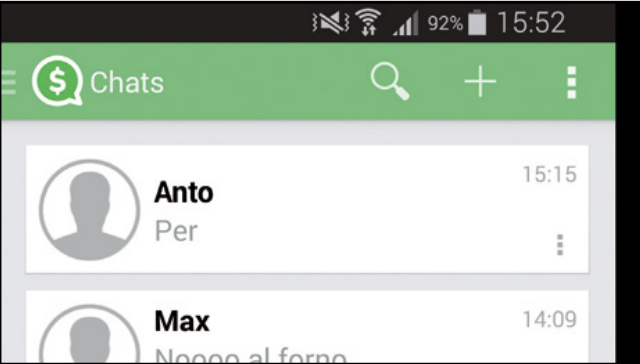
Task: Tap the green dollar chat bubble logo
Action: point(58,81)
